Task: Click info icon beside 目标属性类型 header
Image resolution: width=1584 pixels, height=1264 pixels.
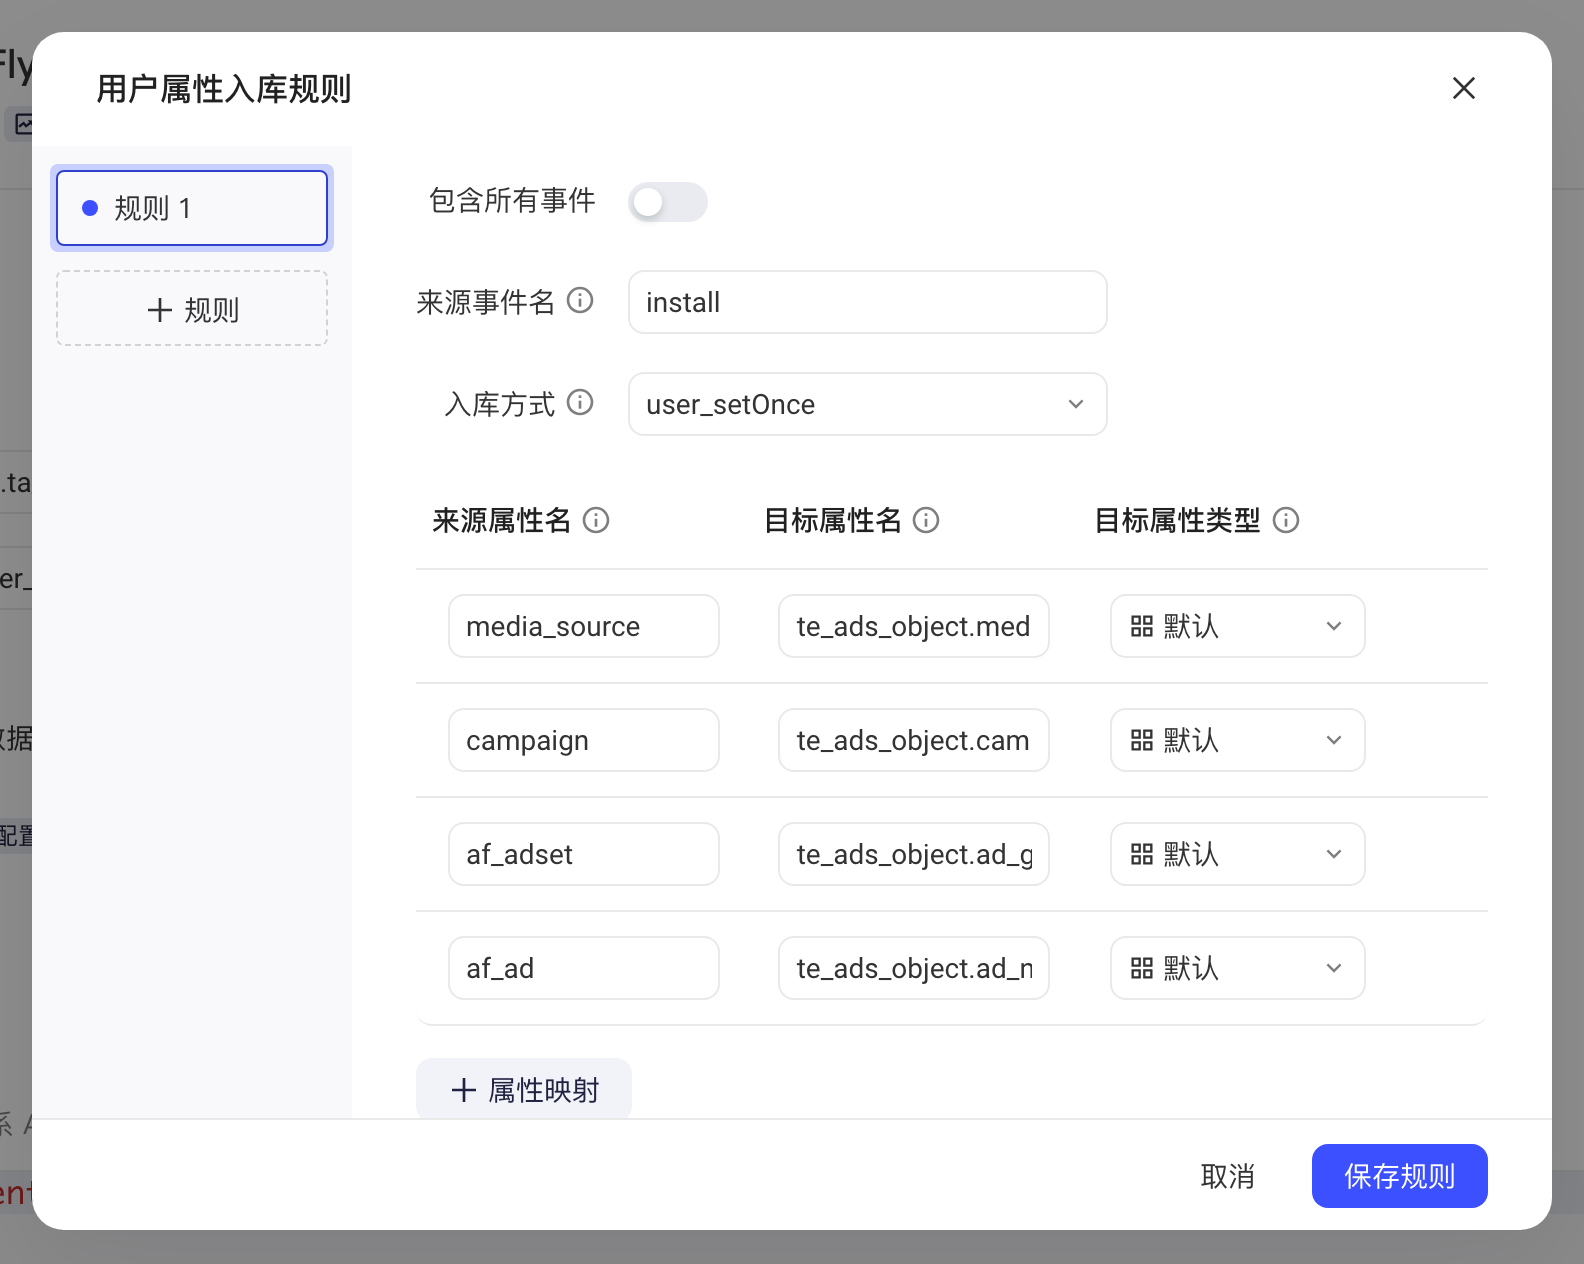Action: (x=1286, y=520)
